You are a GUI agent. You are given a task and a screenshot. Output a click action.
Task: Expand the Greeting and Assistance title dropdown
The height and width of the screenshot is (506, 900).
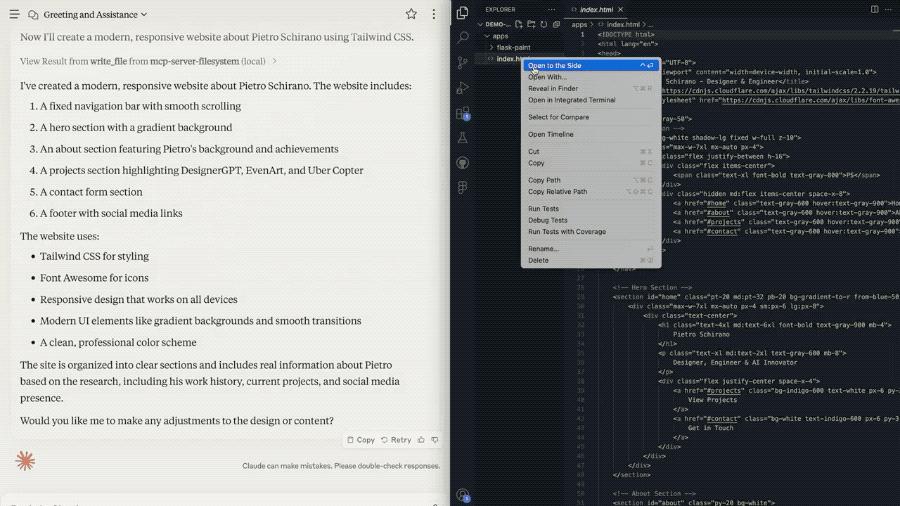tap(95, 14)
